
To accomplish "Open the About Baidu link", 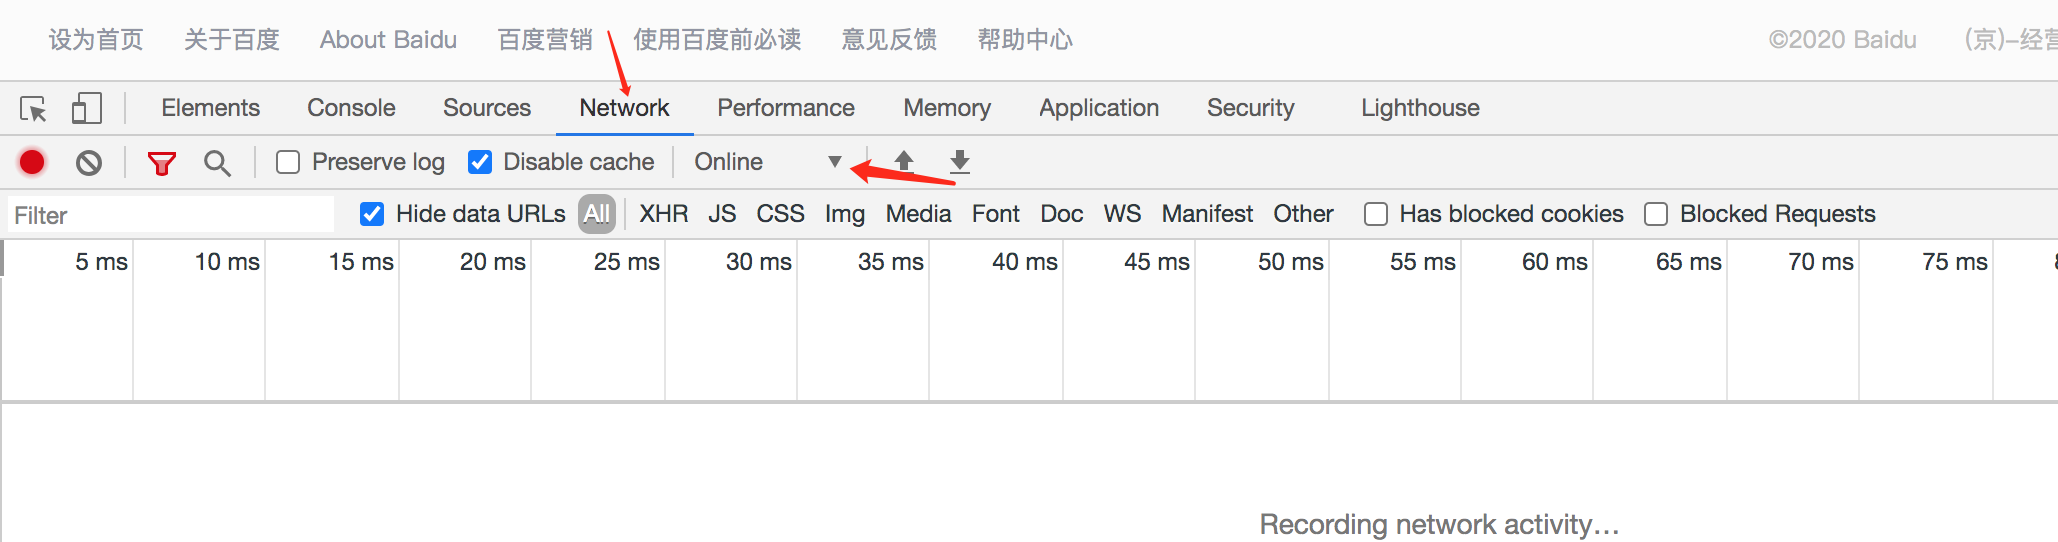I will 388,40.
